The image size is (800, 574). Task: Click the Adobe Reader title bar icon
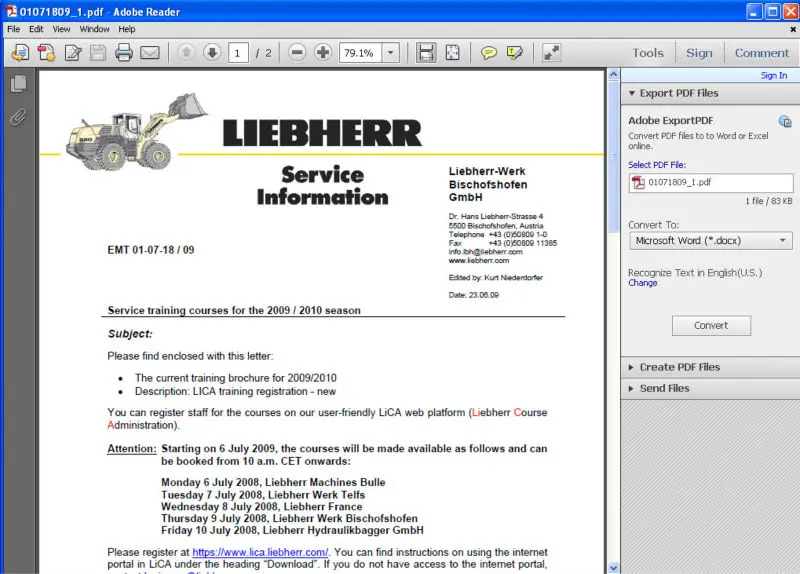11,11
